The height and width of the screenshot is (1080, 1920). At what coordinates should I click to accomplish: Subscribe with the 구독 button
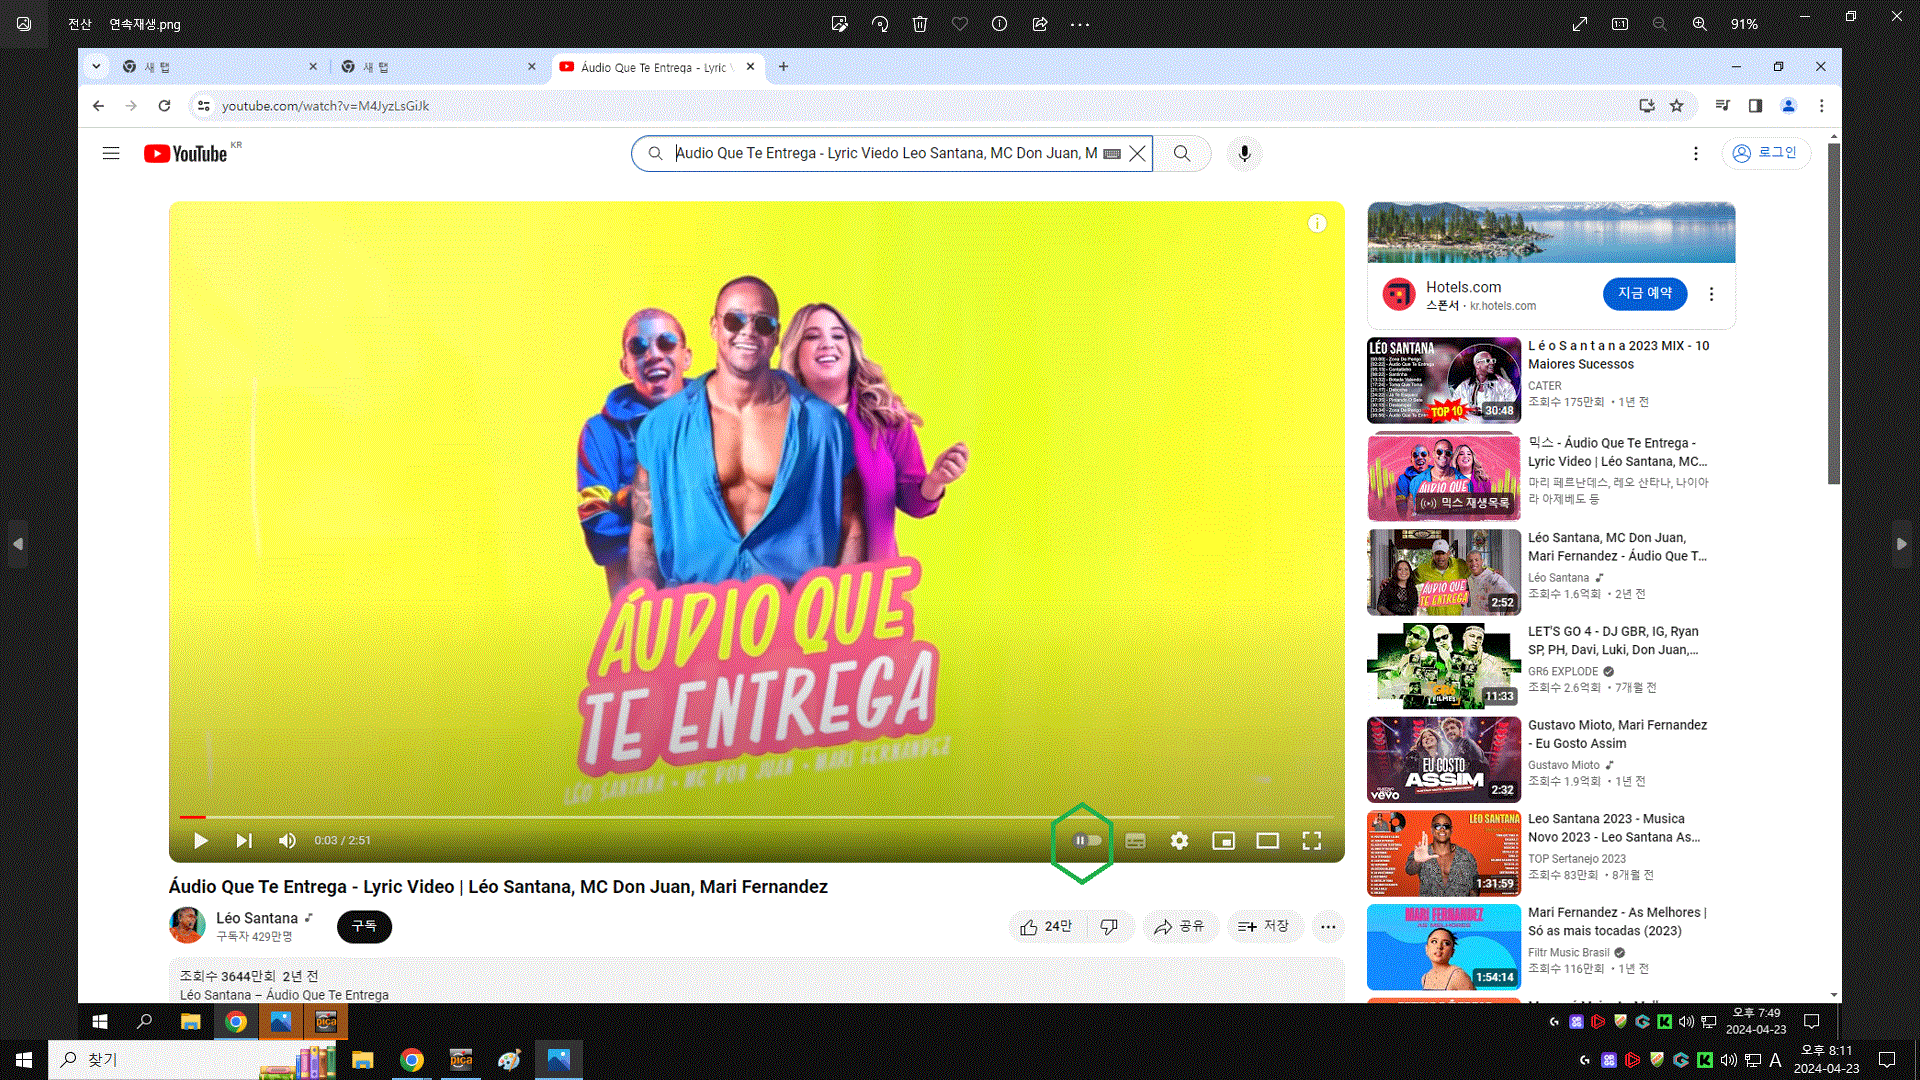click(x=364, y=927)
